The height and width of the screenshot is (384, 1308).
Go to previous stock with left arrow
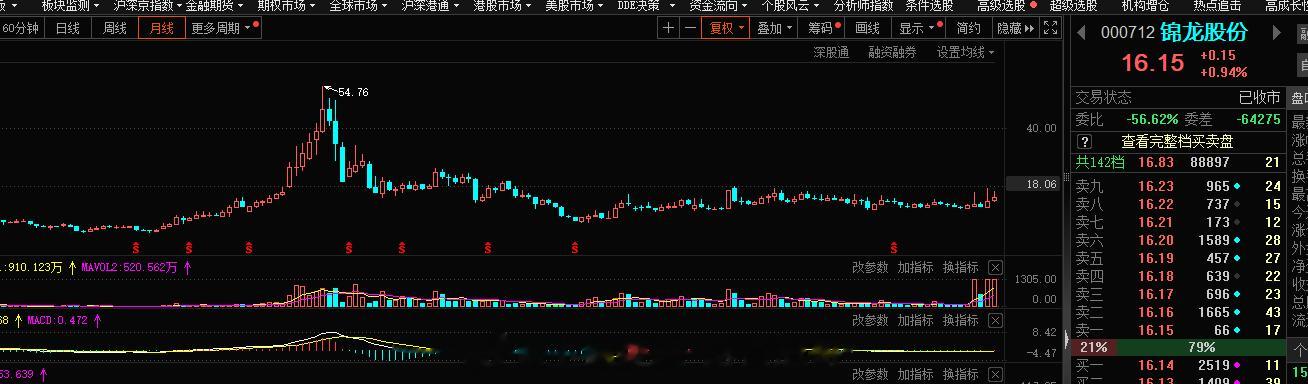pyautogui.click(x=1082, y=32)
